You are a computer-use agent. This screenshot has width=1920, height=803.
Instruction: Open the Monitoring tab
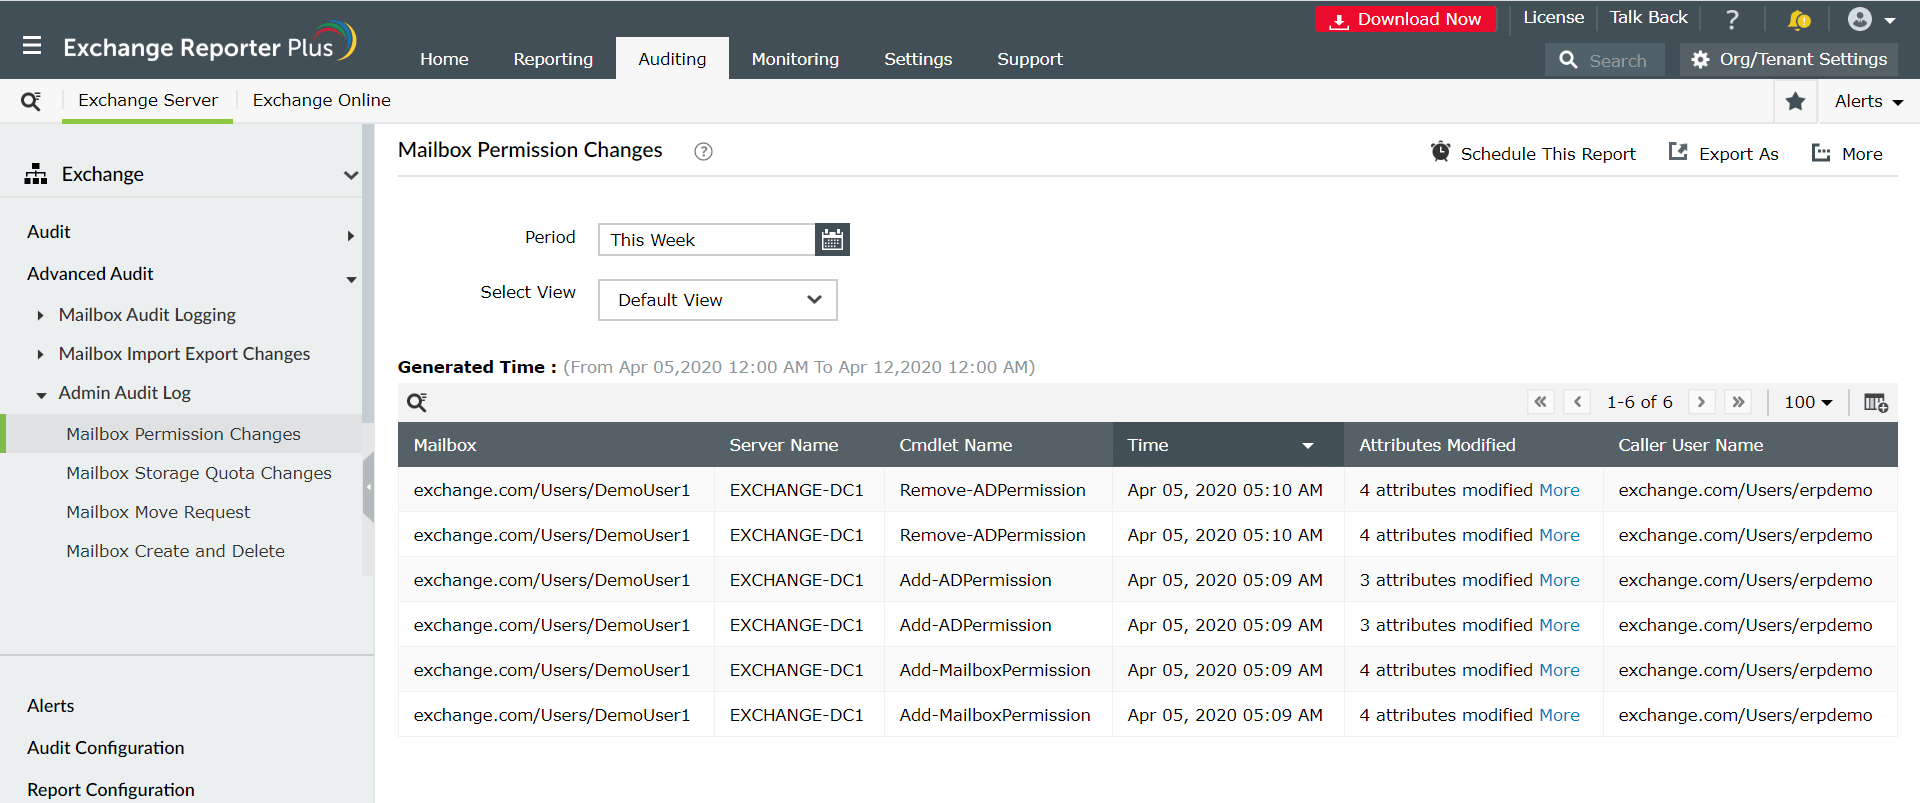795,59
